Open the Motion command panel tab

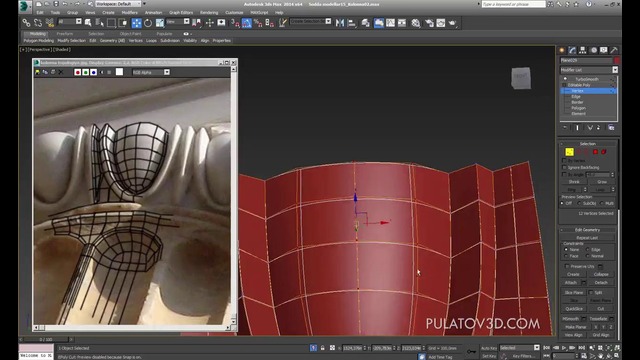593,50
